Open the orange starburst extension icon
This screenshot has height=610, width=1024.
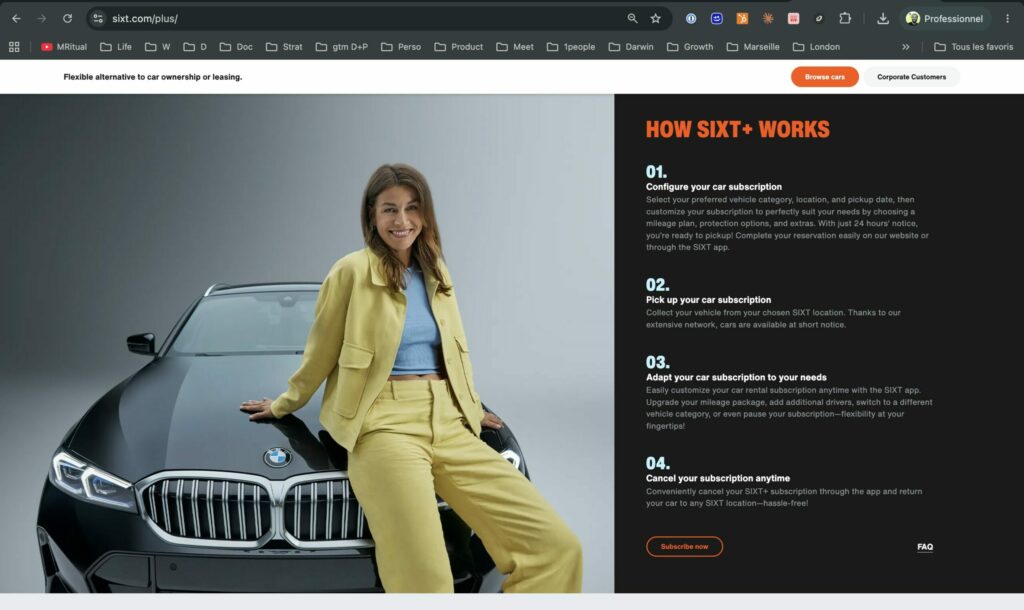[x=768, y=18]
